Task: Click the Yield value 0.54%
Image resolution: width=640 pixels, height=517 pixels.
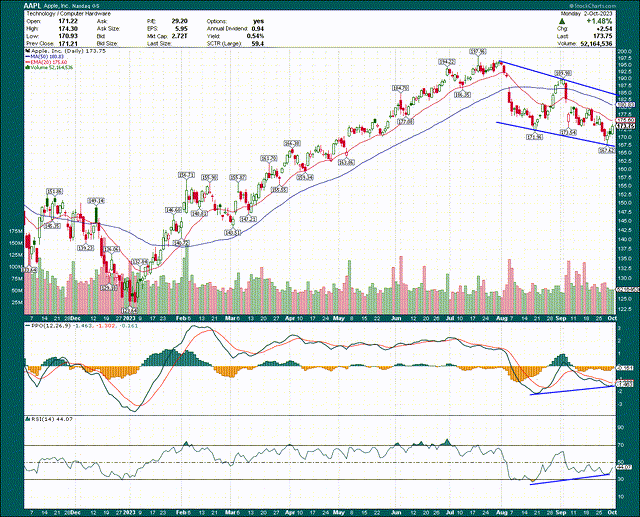Action: tap(256, 36)
